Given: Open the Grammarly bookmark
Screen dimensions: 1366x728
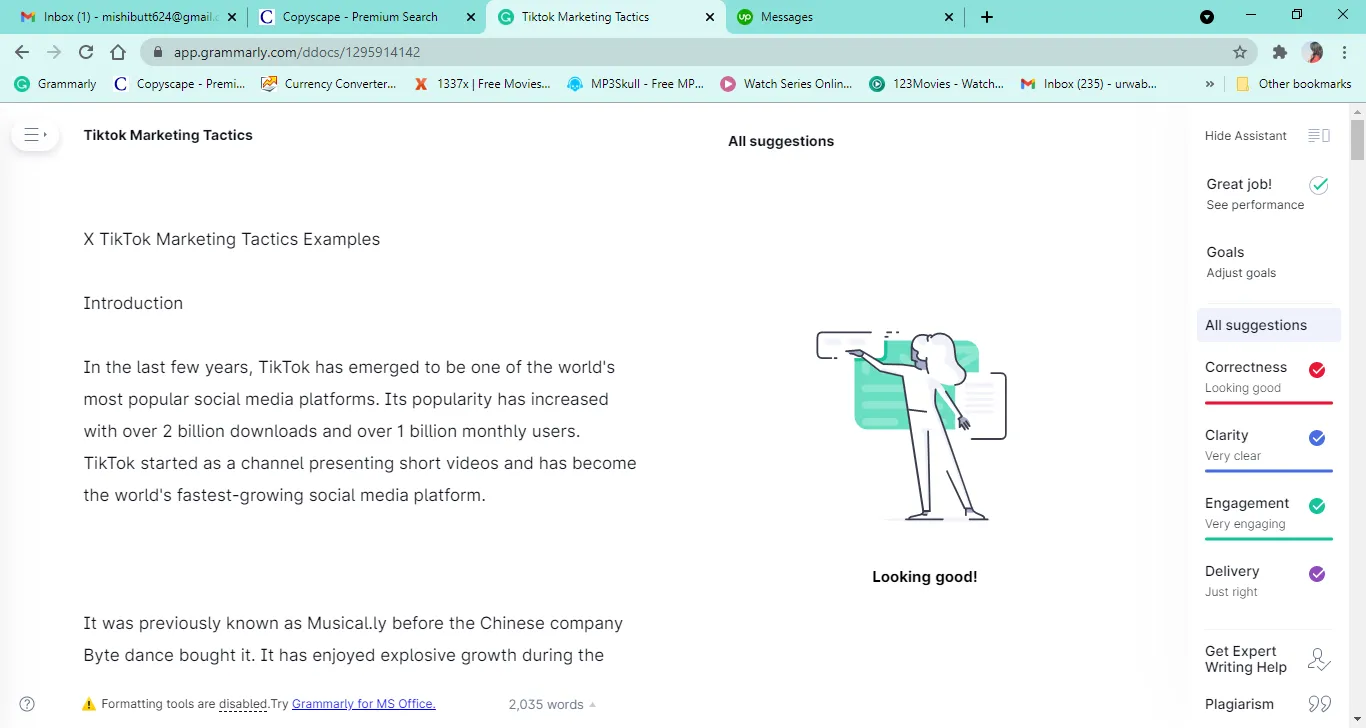Looking at the screenshot, I should (x=56, y=84).
